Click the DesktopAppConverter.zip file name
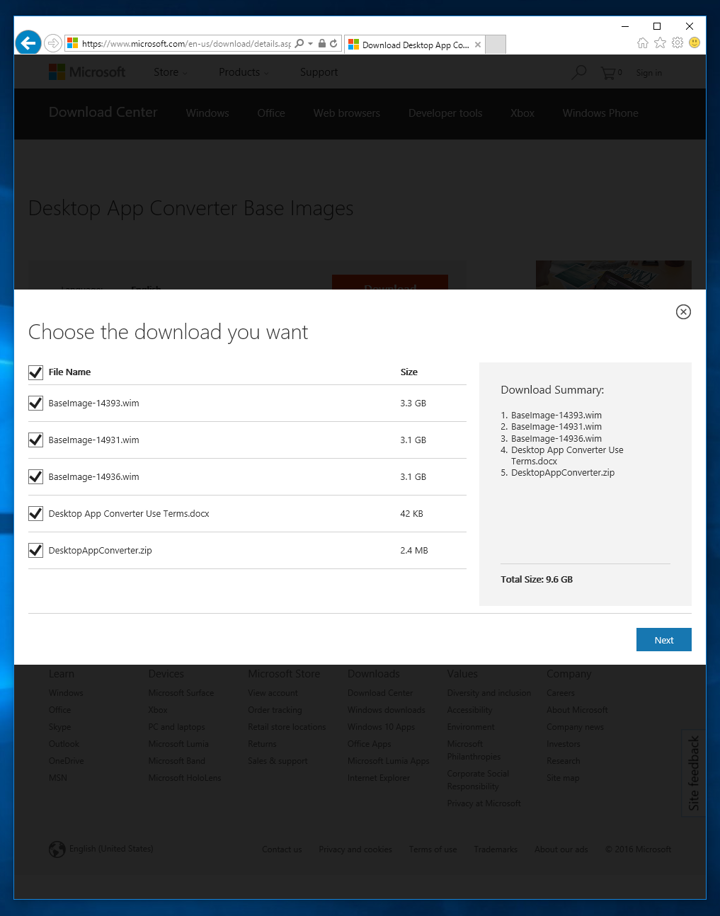 pyautogui.click(x=100, y=550)
